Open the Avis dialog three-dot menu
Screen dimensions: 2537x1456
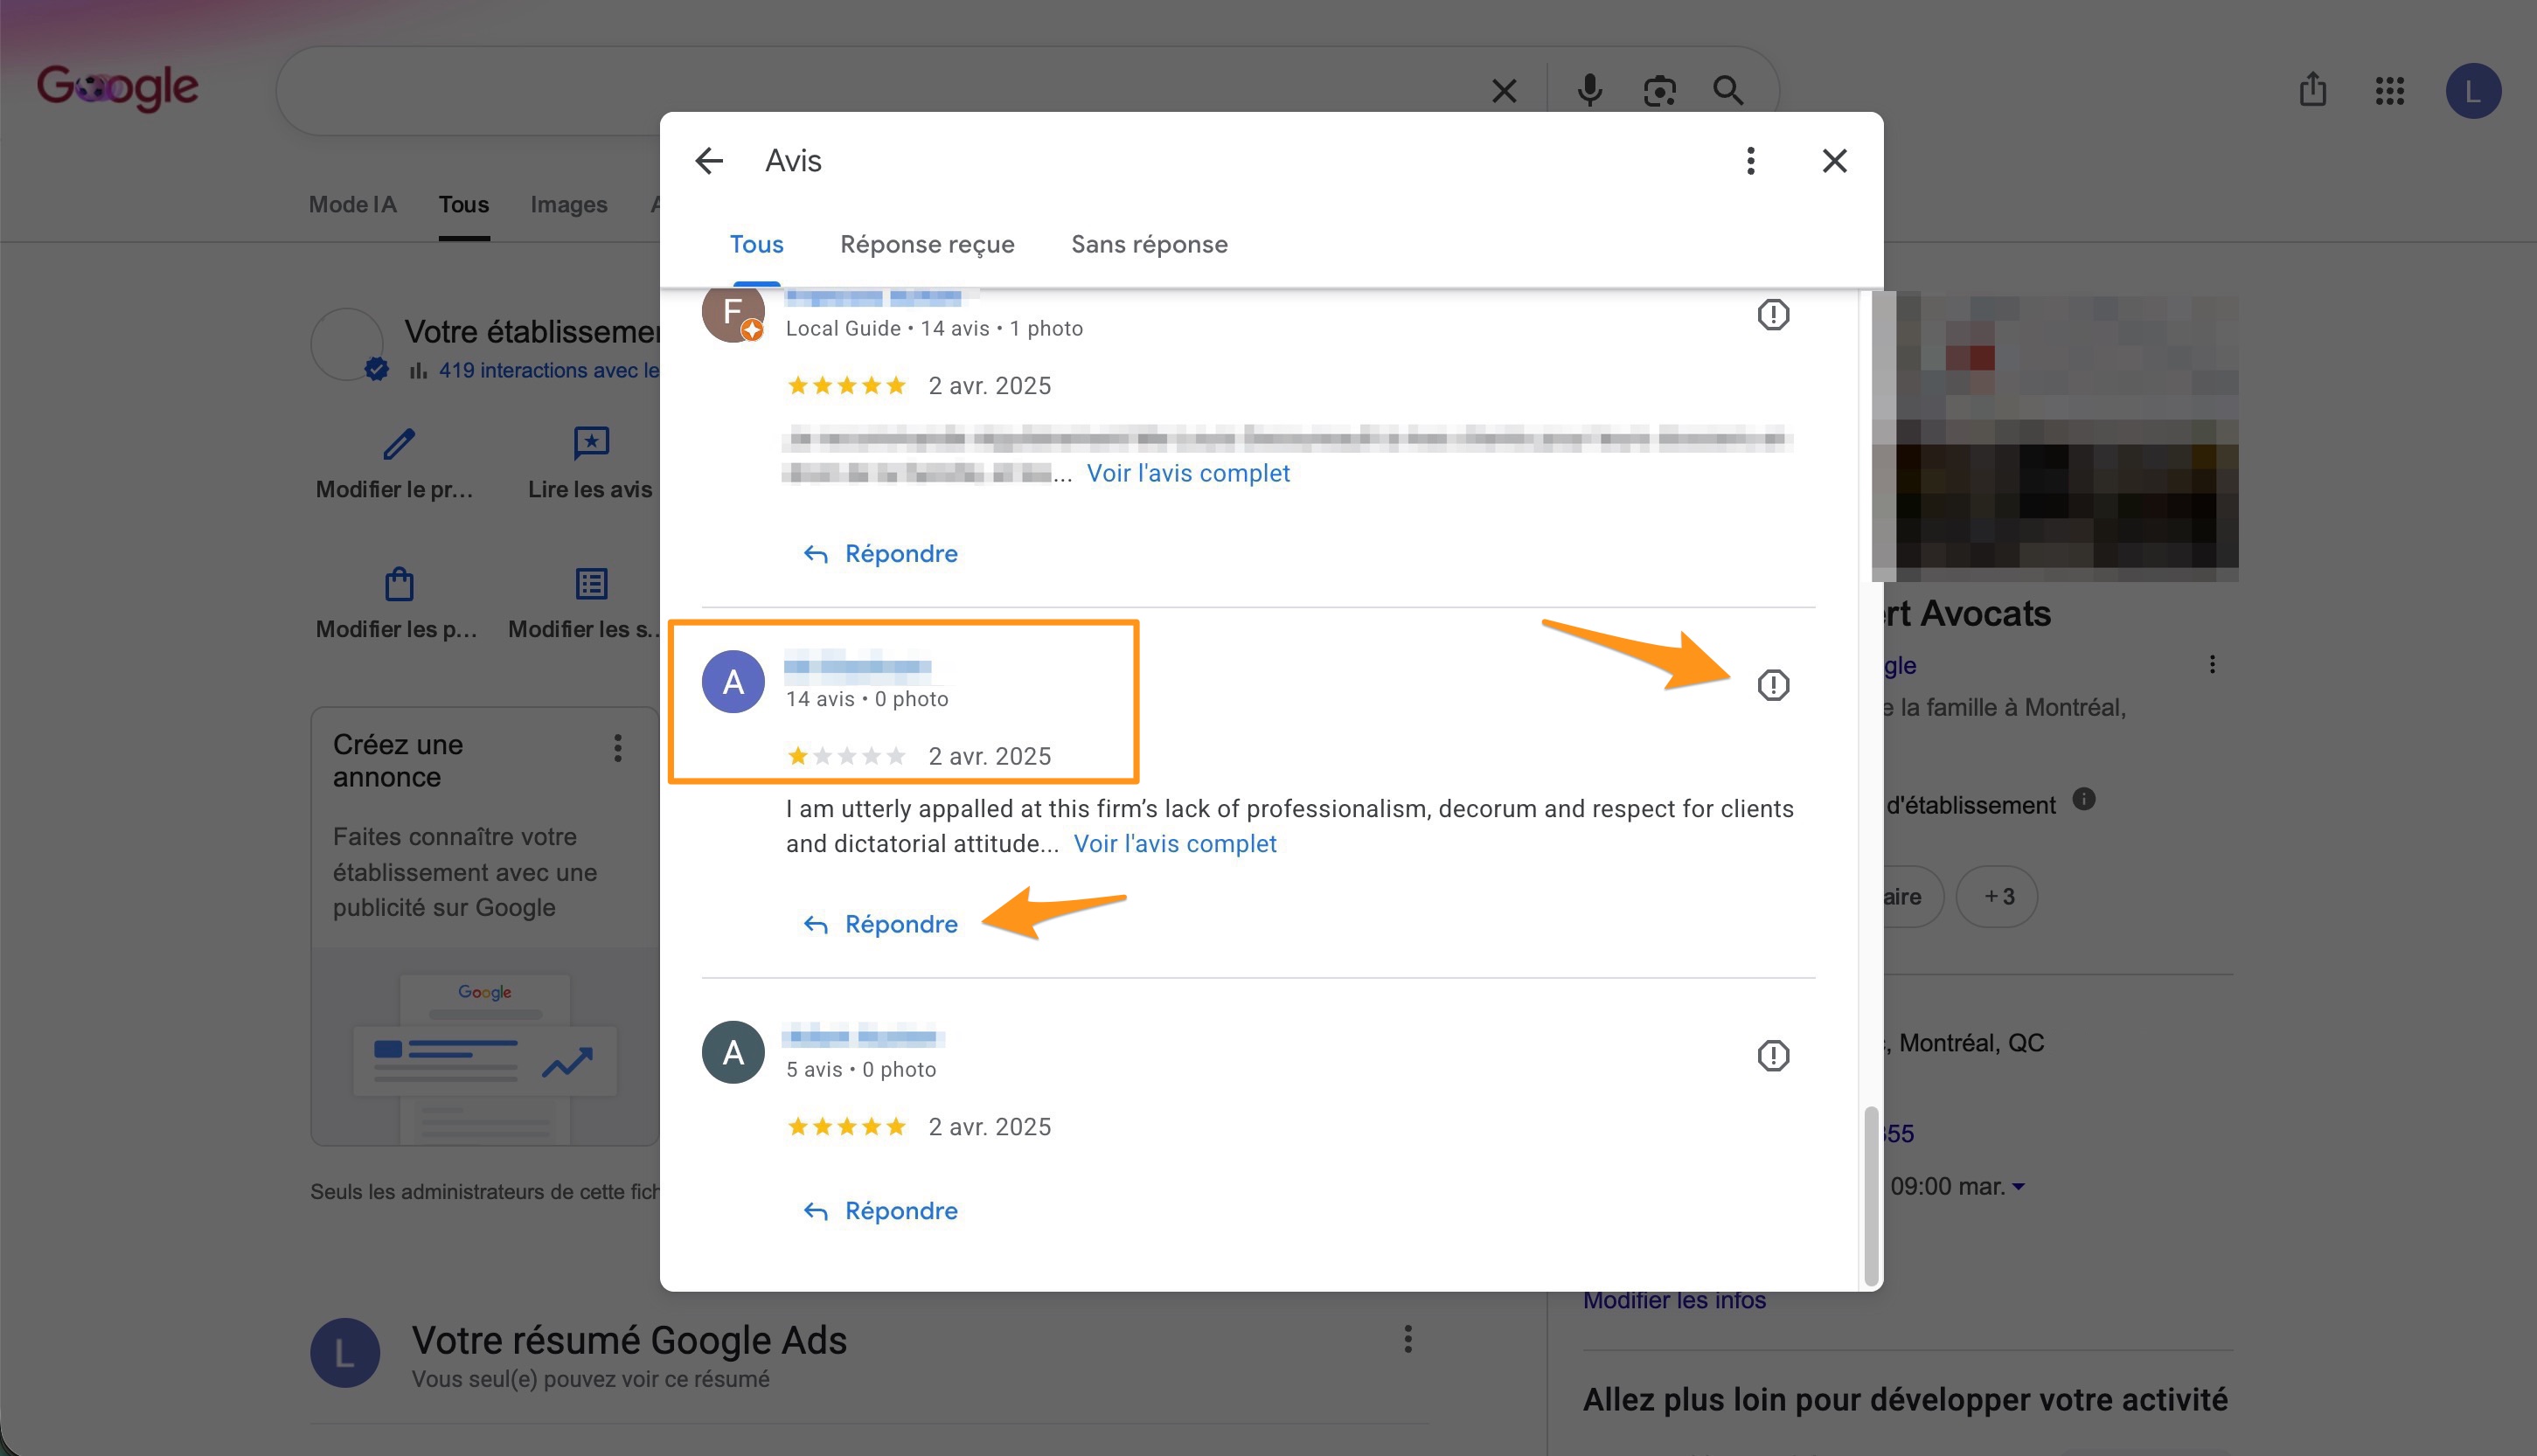coord(1750,161)
